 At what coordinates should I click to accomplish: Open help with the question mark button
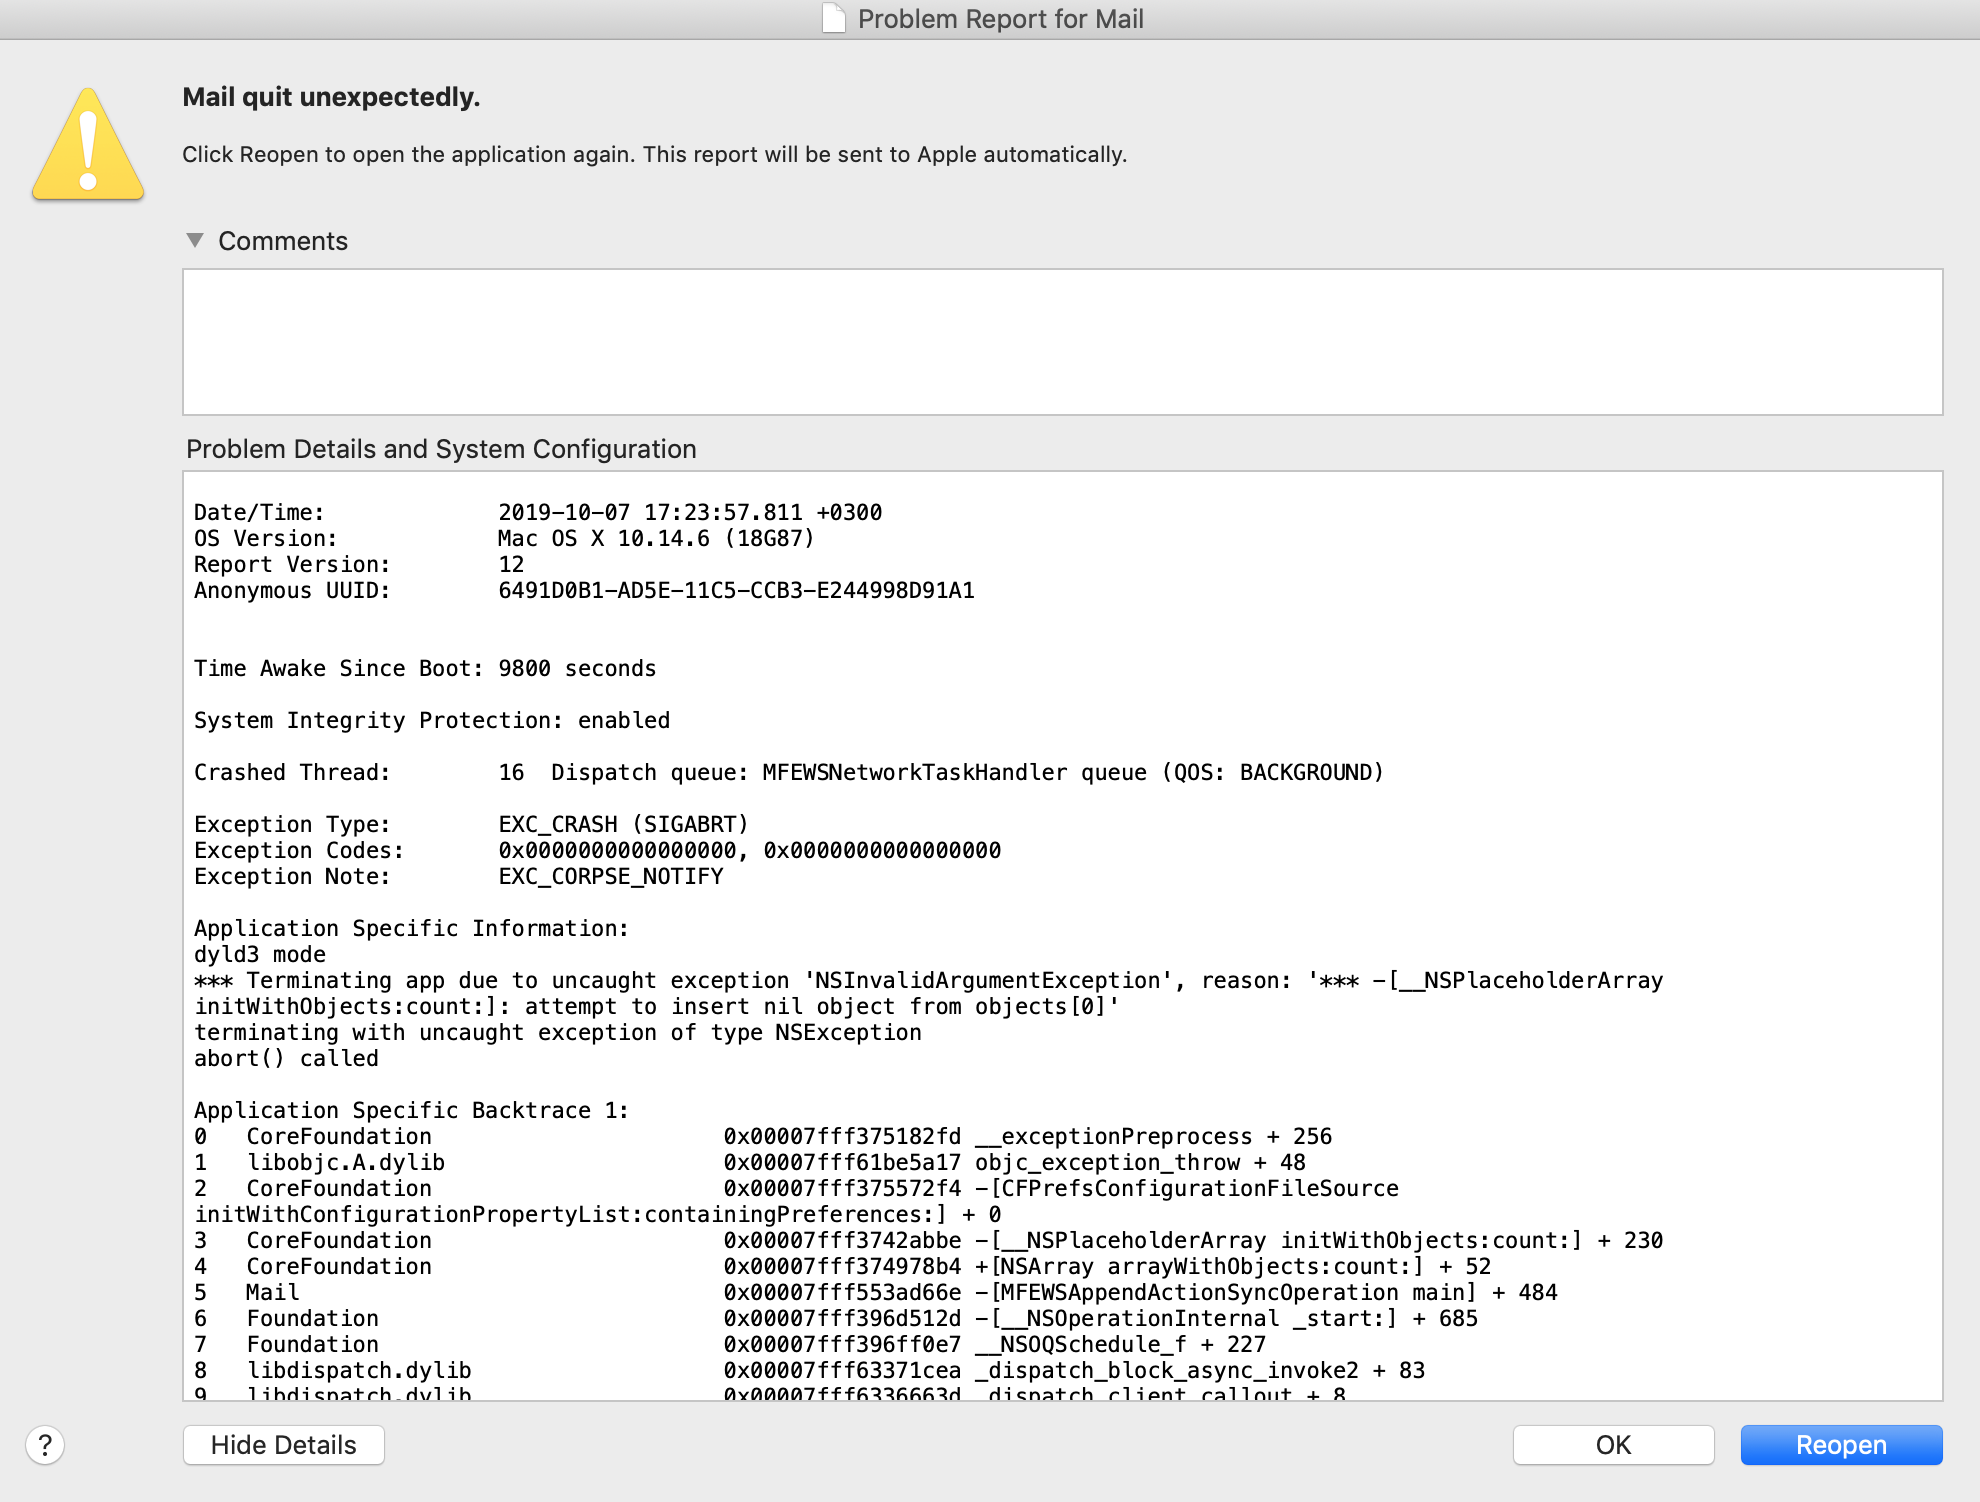coord(45,1445)
